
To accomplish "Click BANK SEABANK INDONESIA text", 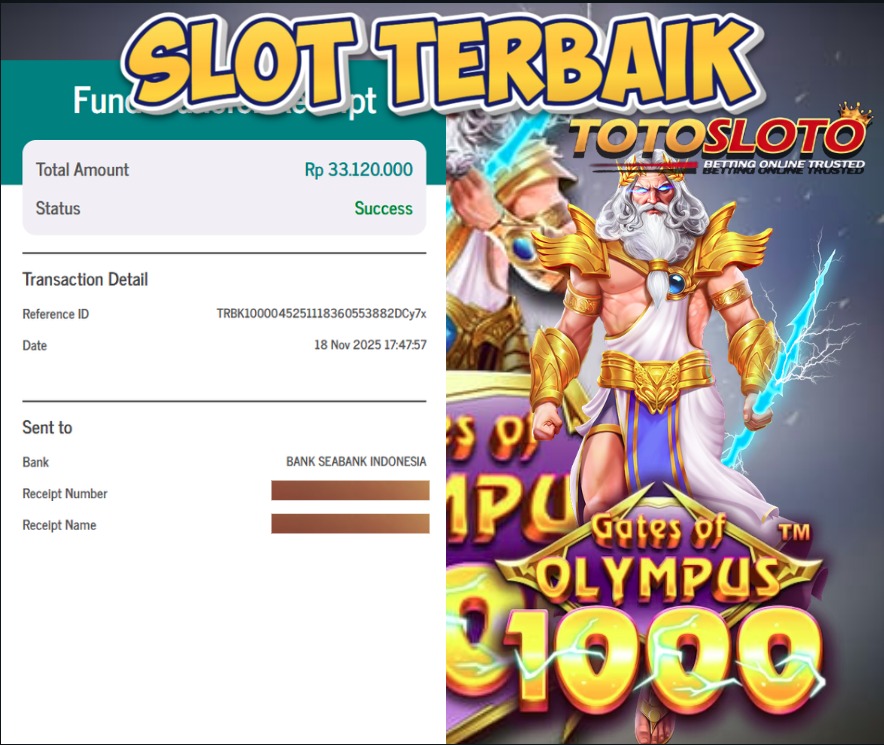I will pyautogui.click(x=356, y=461).
